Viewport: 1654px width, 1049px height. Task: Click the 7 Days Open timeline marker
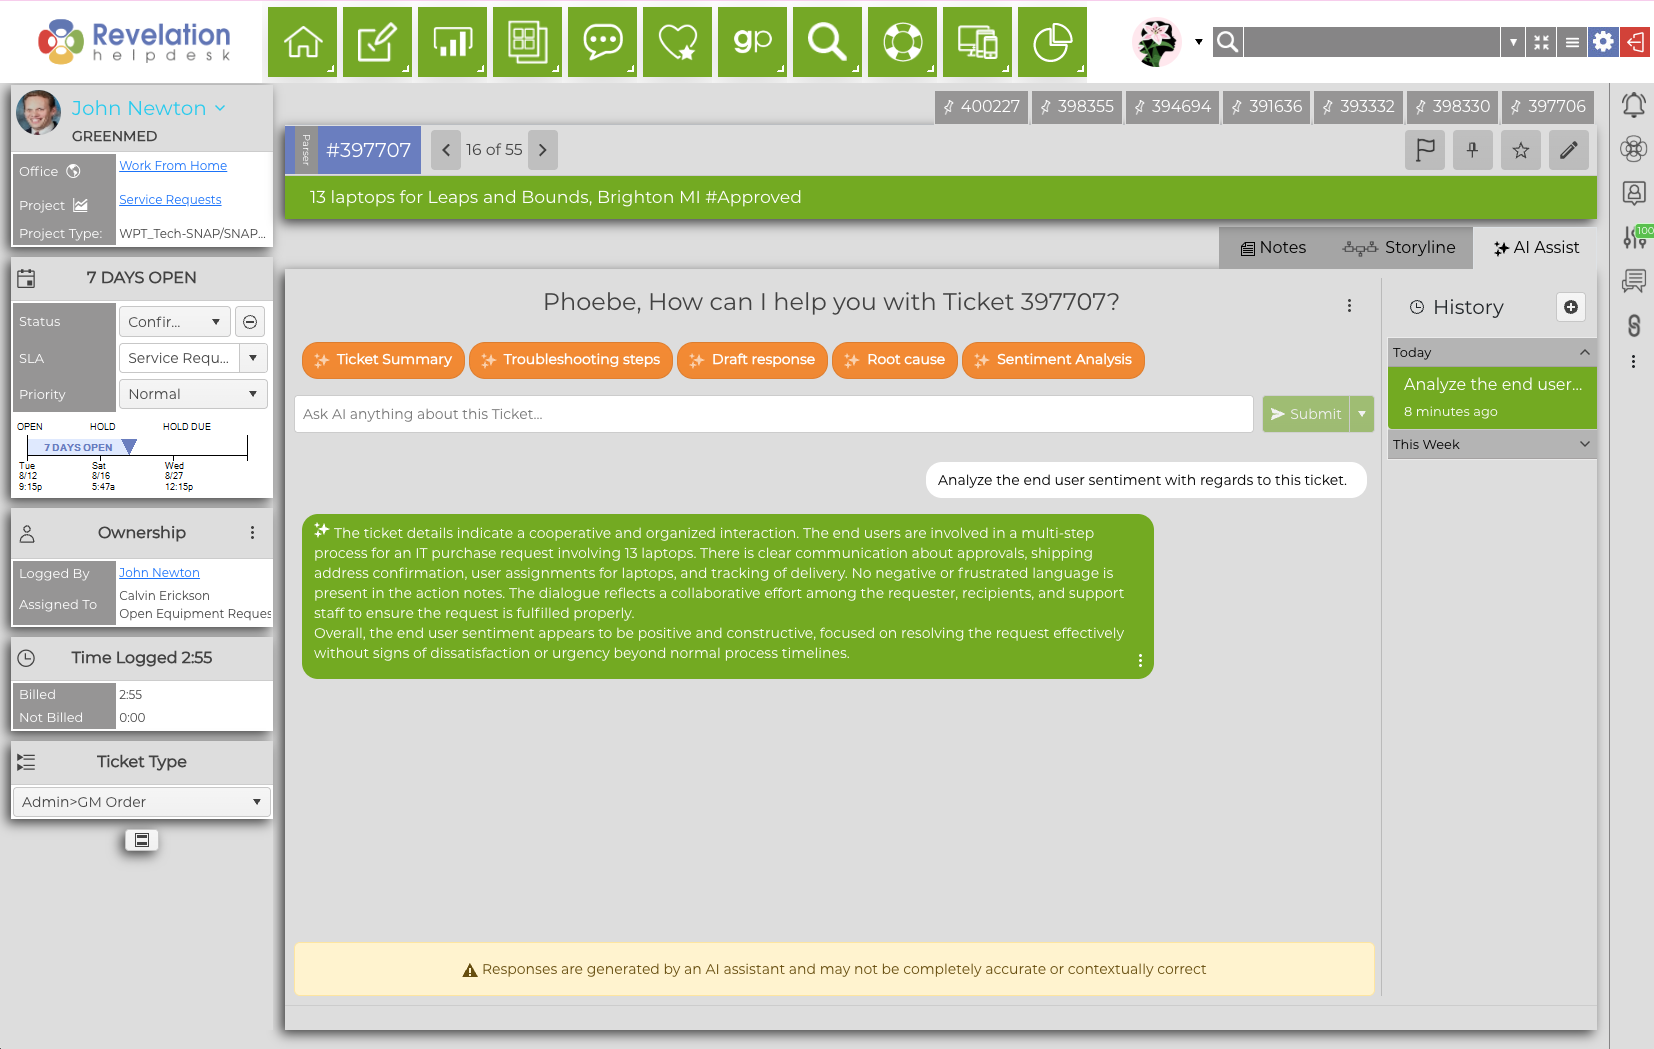[129, 447]
